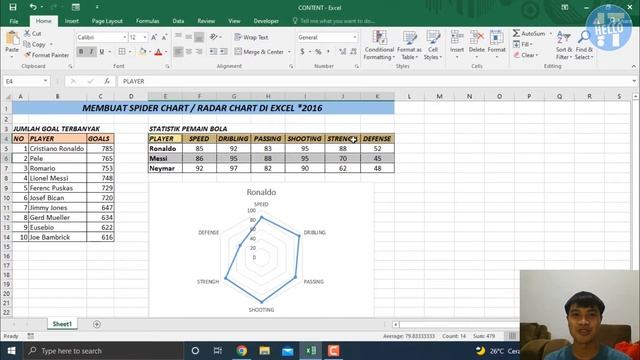Screen dimensions: 640x360
Task: Click AutoSum
Action: (529, 33)
